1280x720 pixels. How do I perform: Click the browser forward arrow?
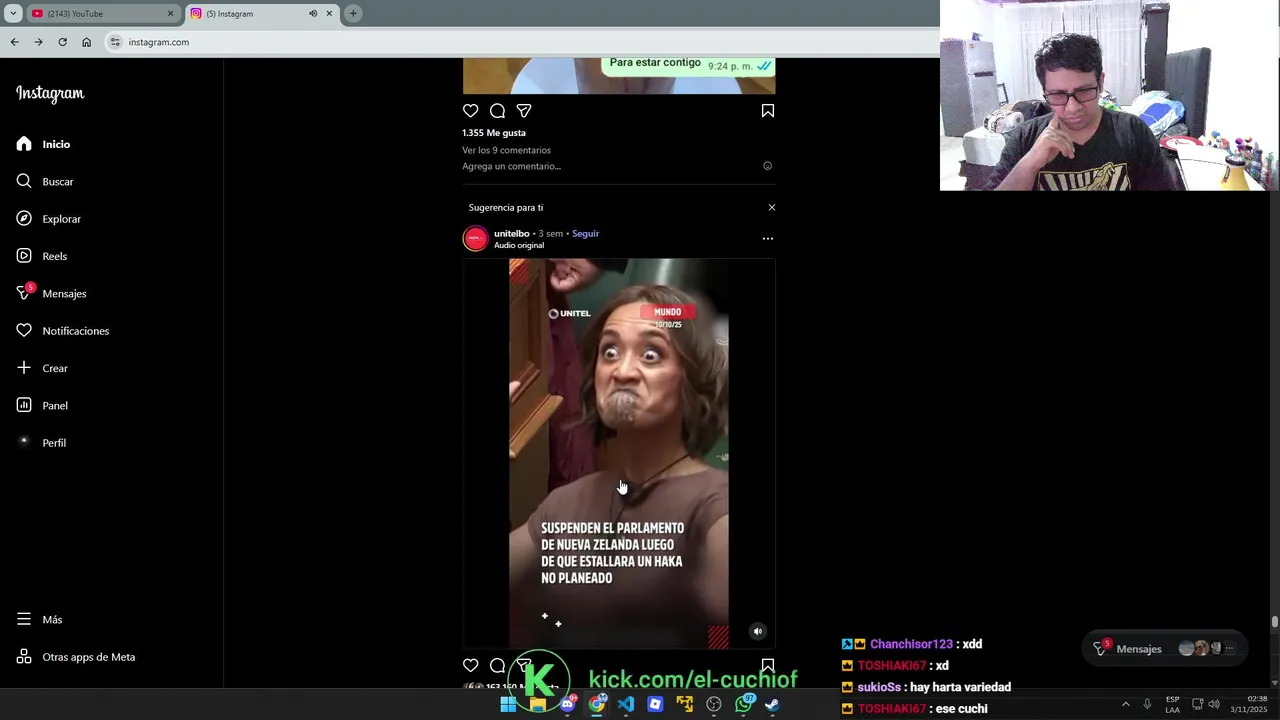tap(38, 42)
